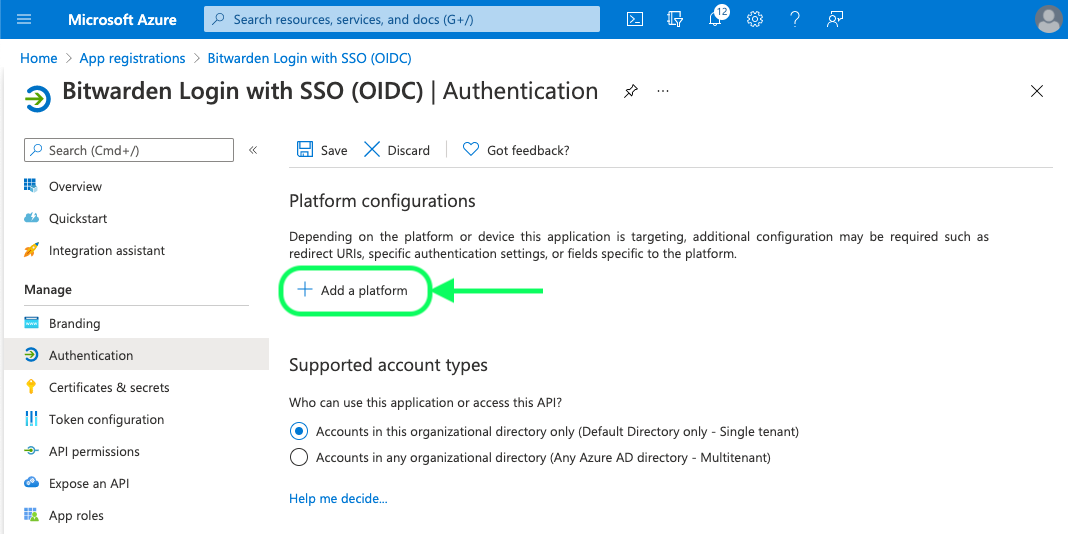
Task: Click the Overview grid icon
Action: click(31, 186)
